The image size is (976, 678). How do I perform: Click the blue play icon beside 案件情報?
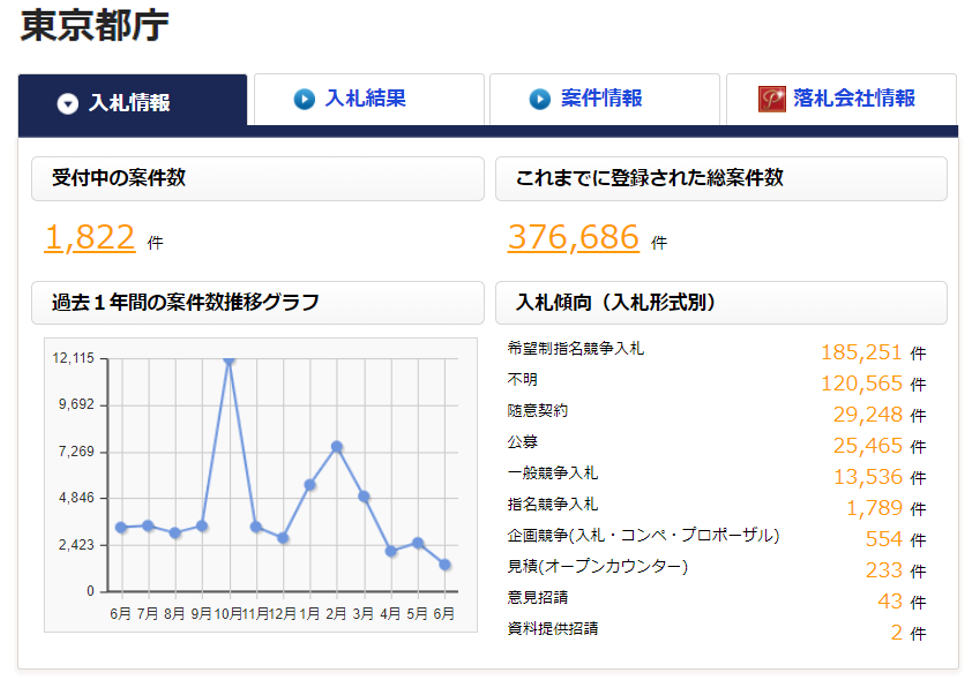click(x=540, y=99)
